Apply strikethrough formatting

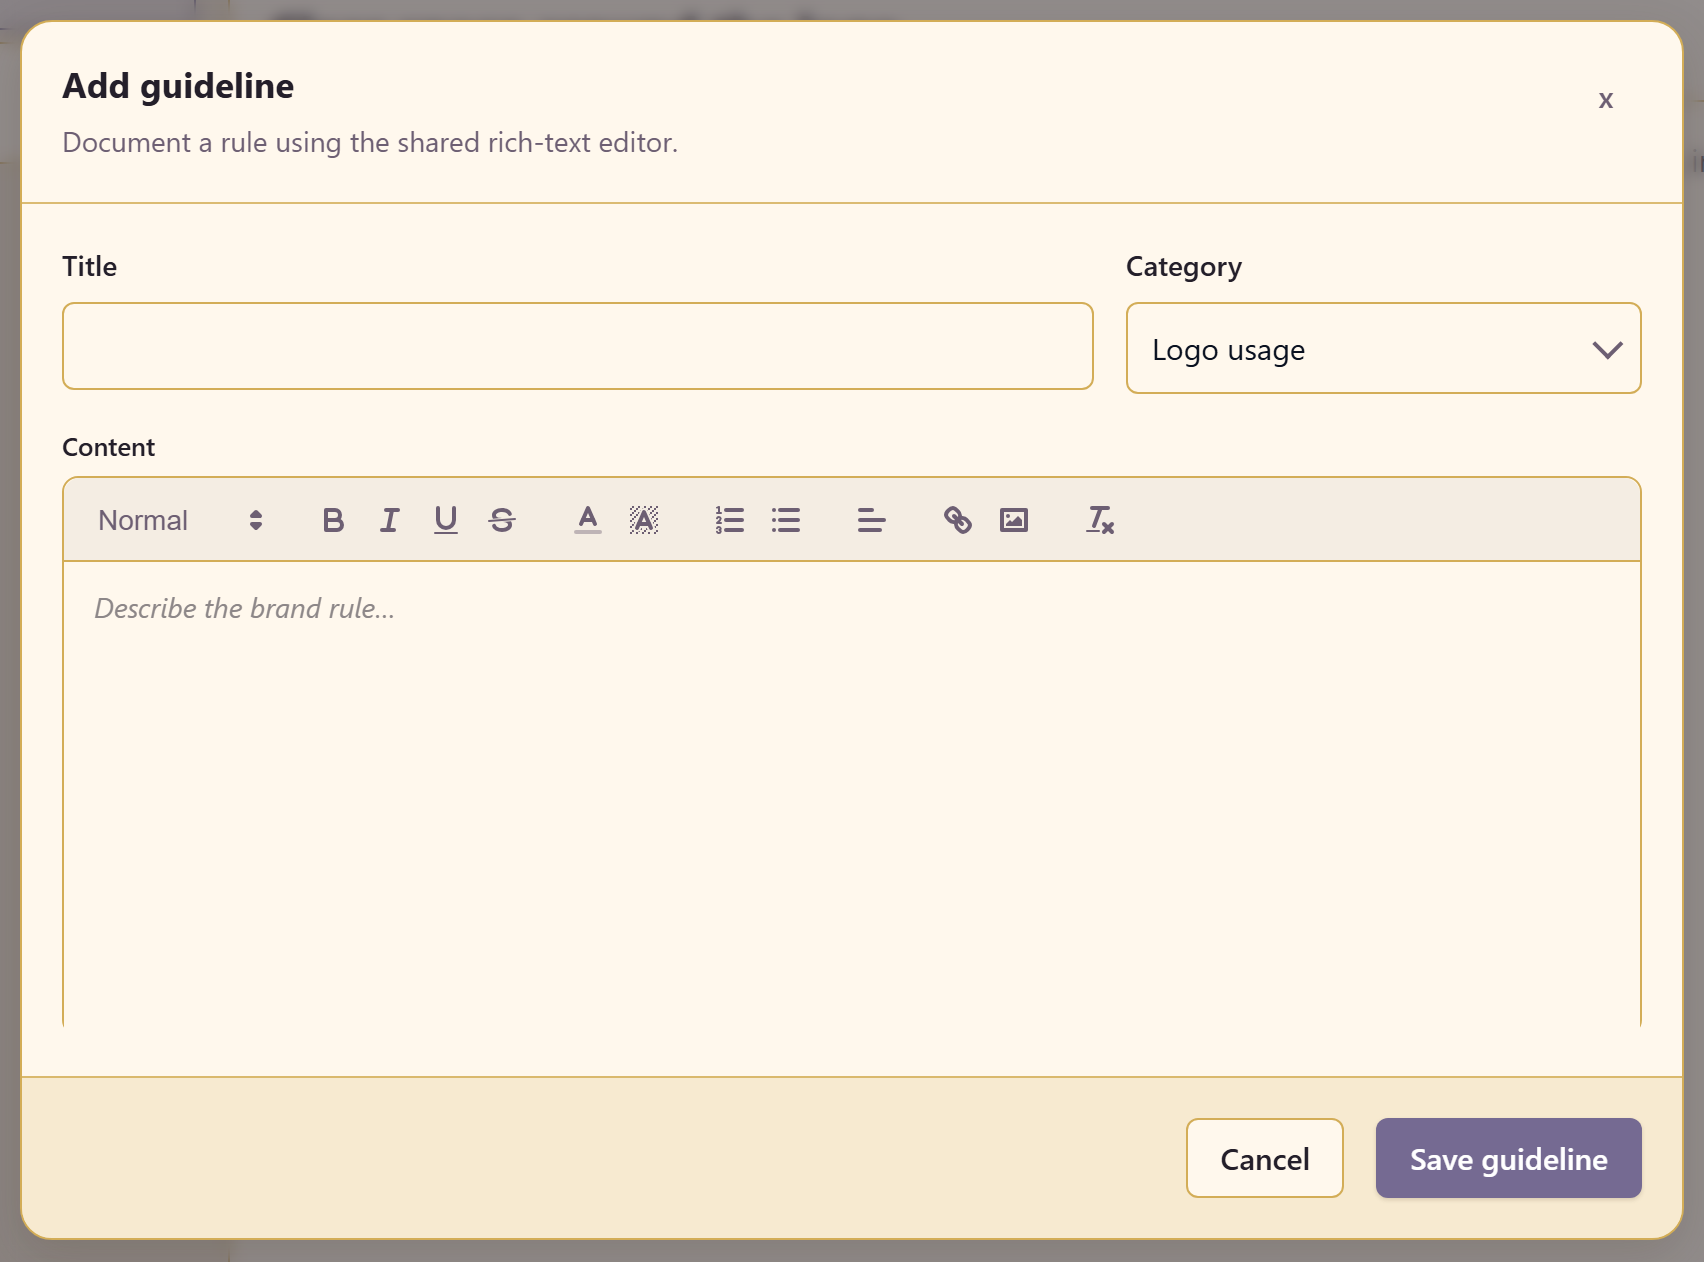coord(502,520)
